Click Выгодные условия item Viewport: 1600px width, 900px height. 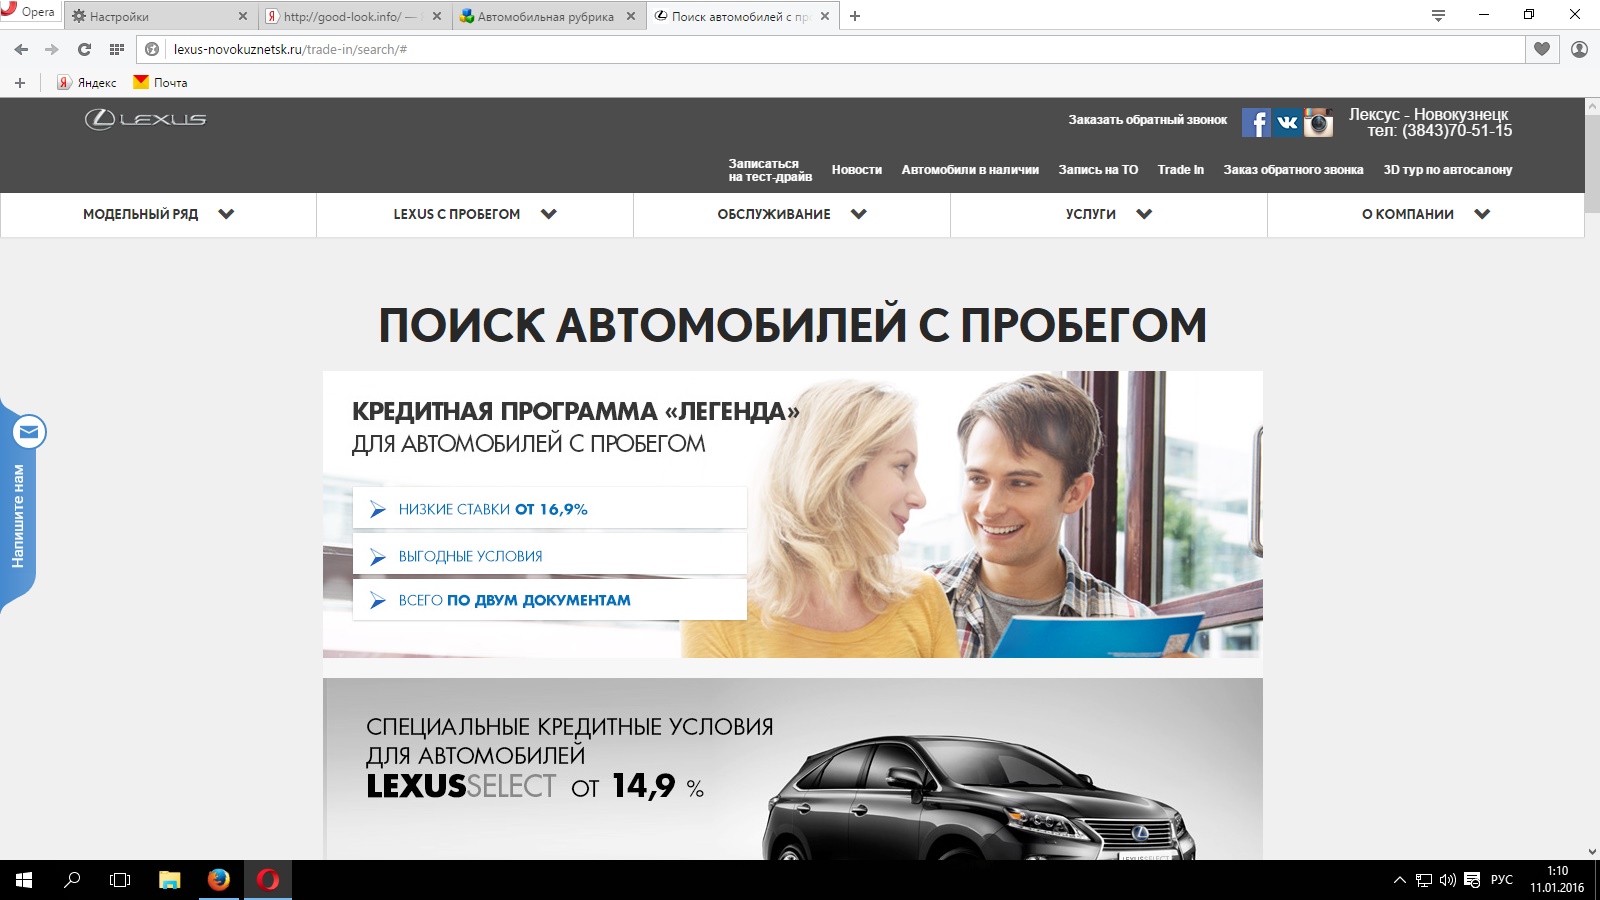tap(550, 555)
